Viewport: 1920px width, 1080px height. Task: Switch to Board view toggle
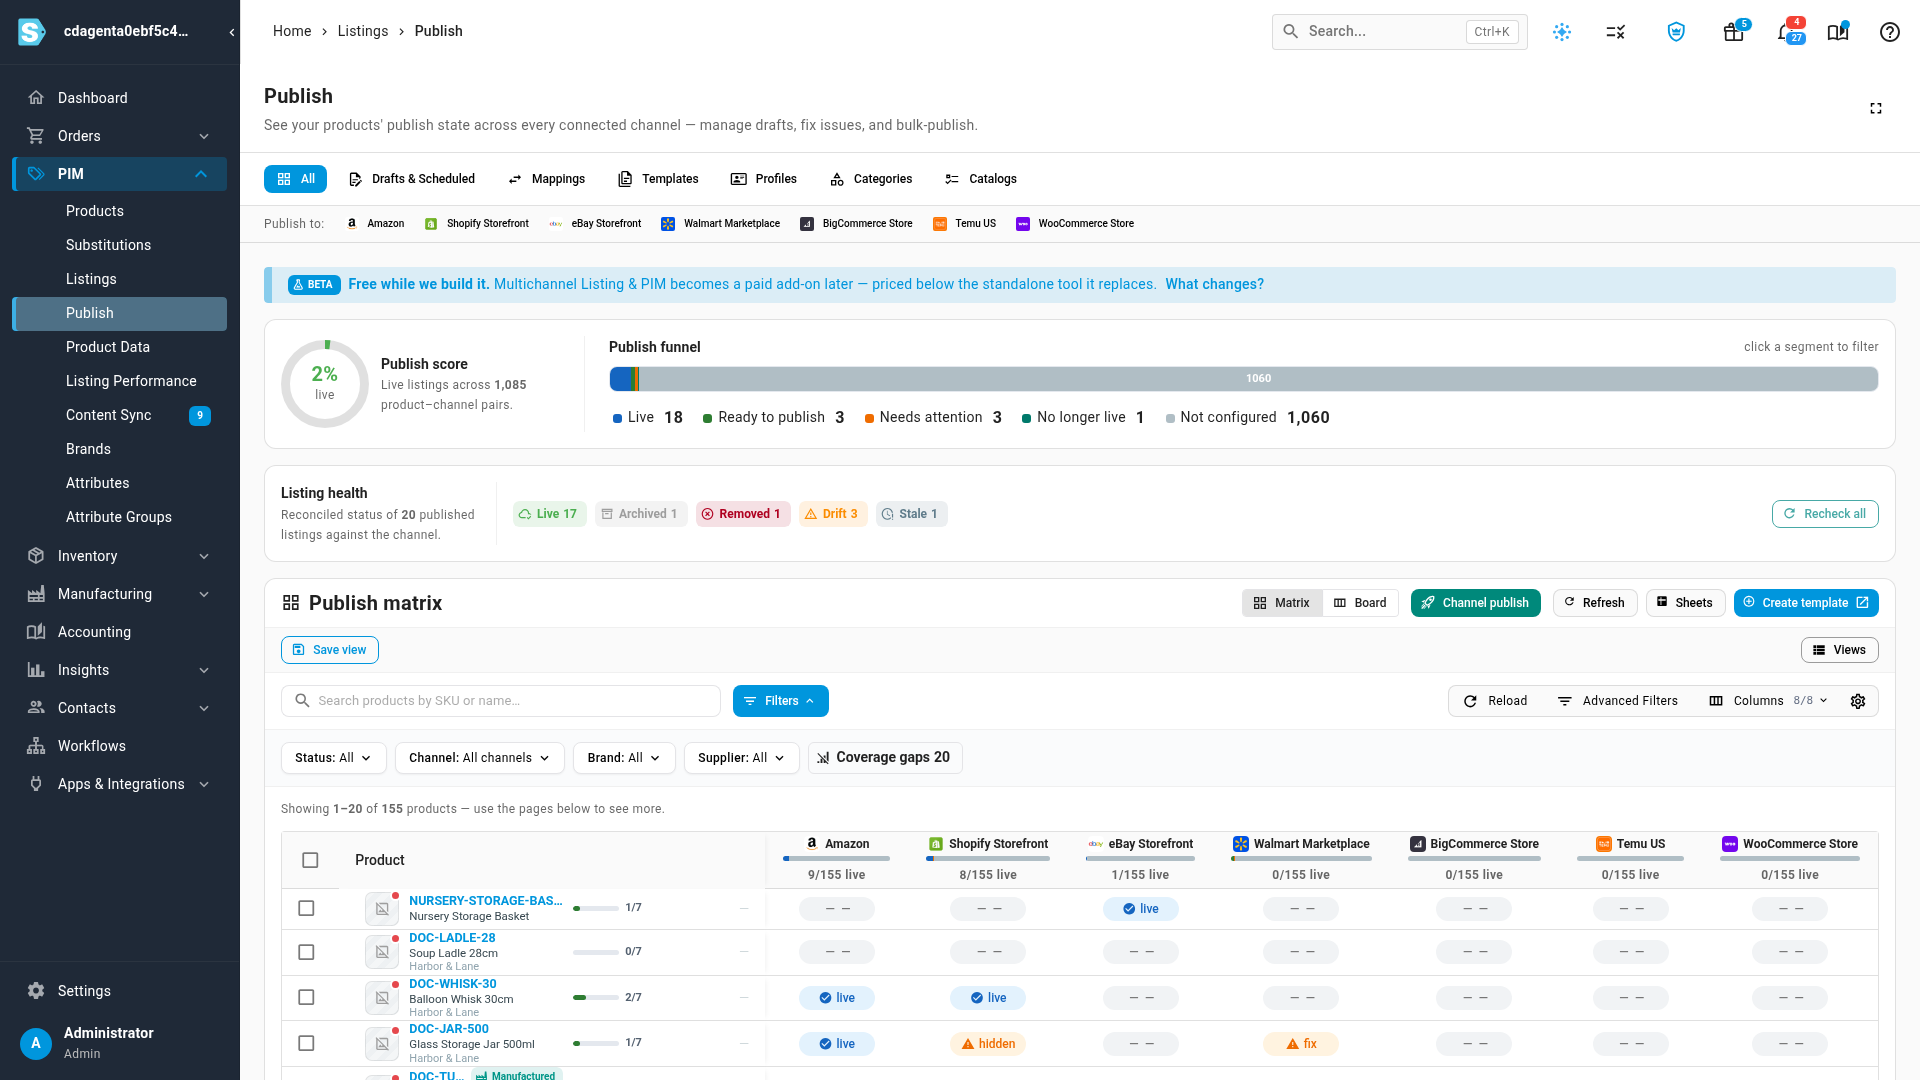click(1360, 603)
